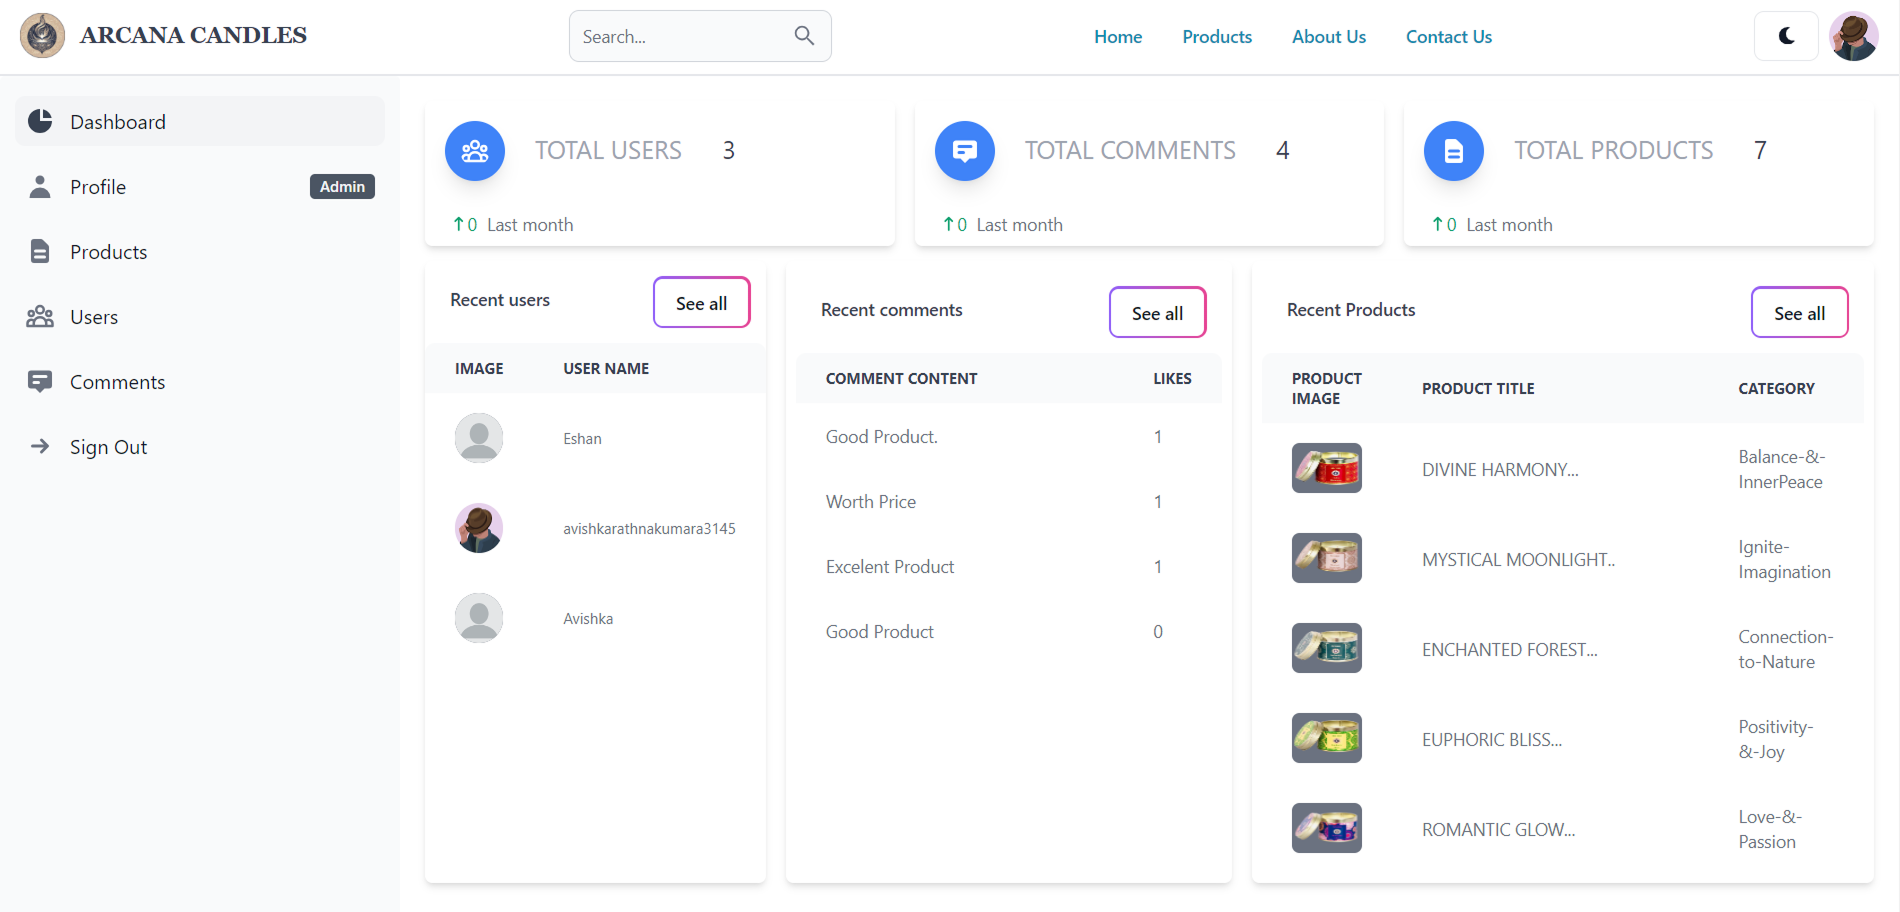Screen dimensions: 1900x912
Task: Go to About Us page
Action: pyautogui.click(x=1328, y=37)
